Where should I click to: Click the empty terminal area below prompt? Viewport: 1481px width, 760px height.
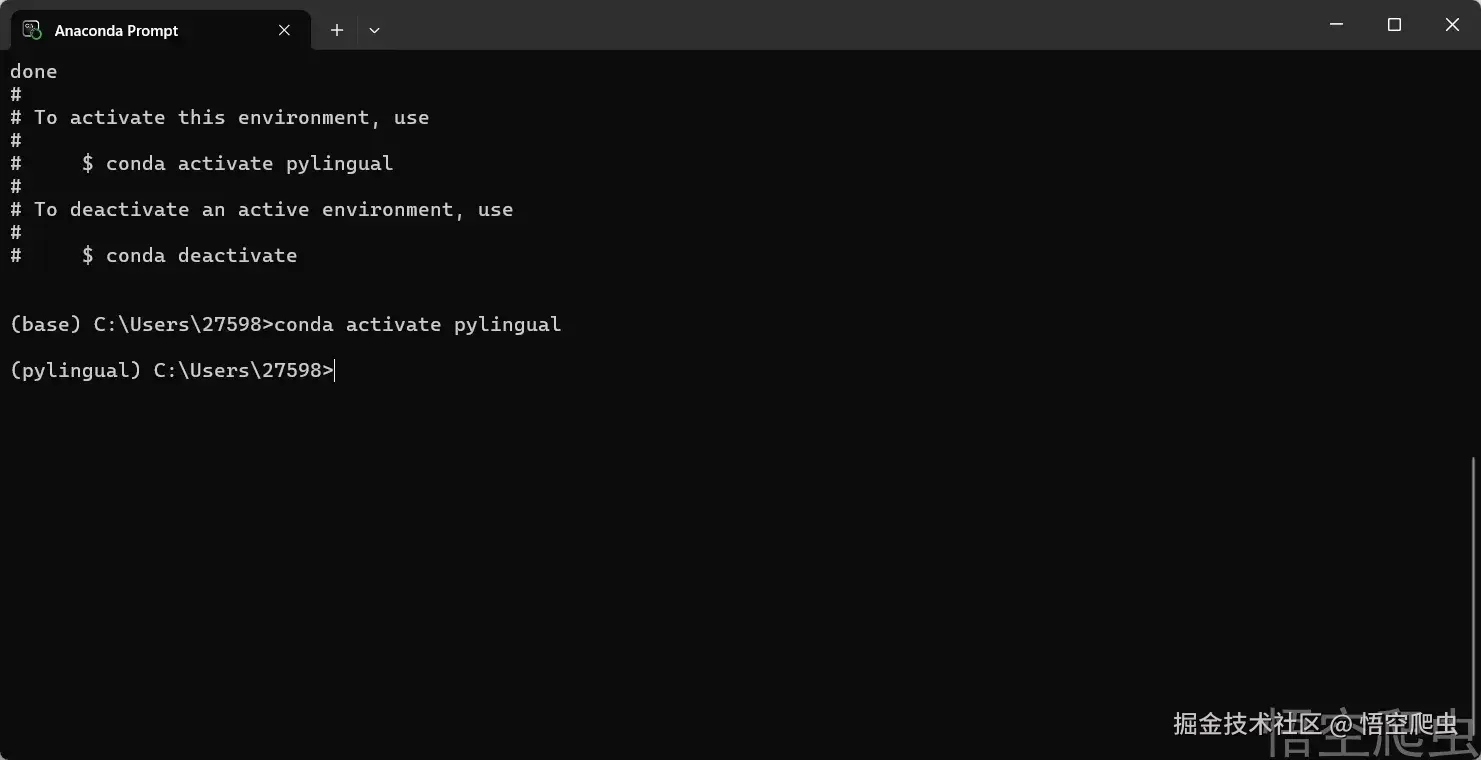(x=700, y=550)
